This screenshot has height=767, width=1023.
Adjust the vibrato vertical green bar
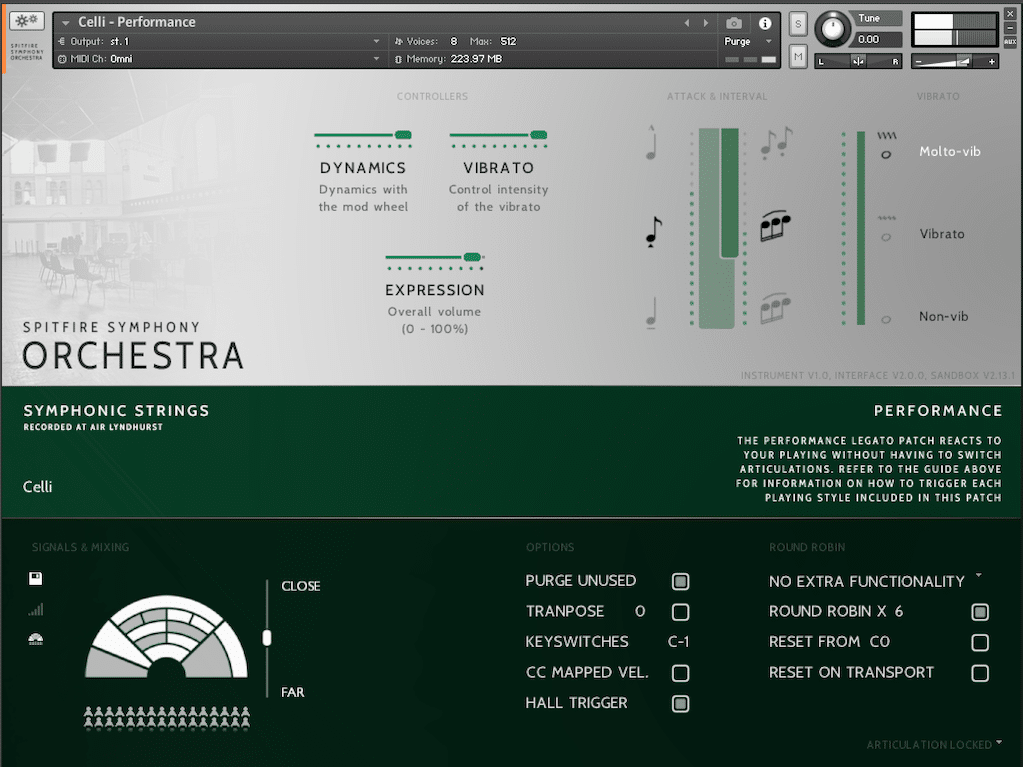coord(861,228)
